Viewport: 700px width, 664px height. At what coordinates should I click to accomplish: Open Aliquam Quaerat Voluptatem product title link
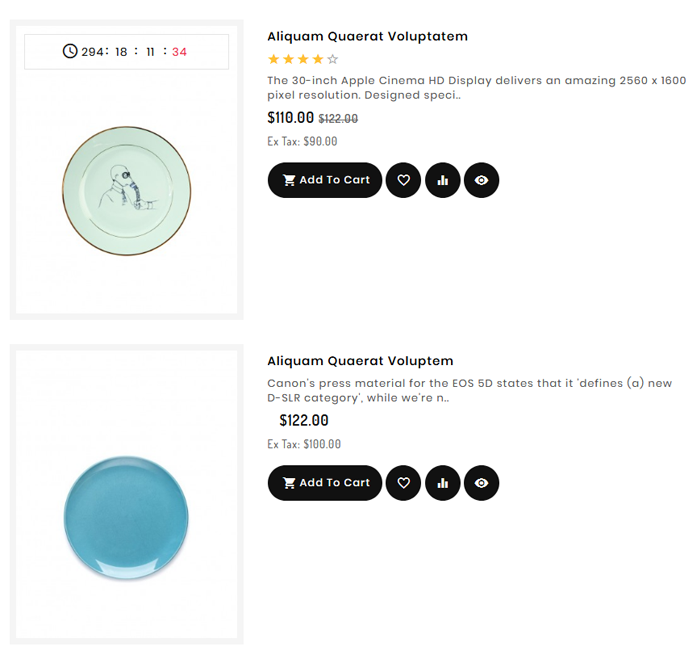tap(367, 37)
